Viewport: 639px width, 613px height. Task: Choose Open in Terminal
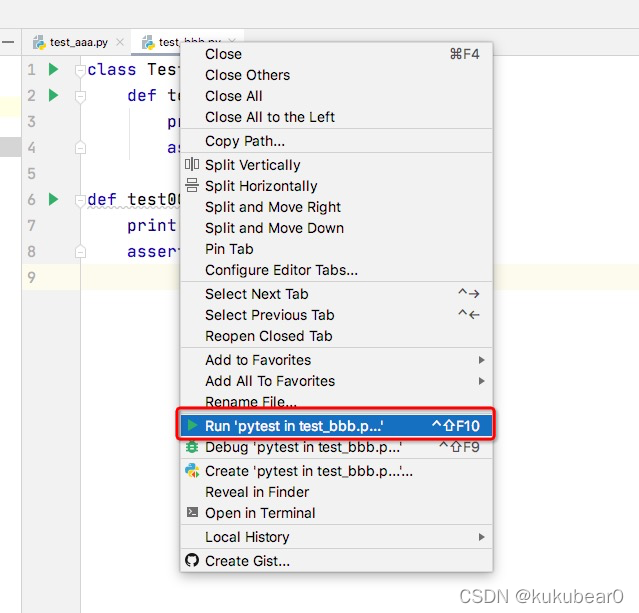(x=336, y=513)
